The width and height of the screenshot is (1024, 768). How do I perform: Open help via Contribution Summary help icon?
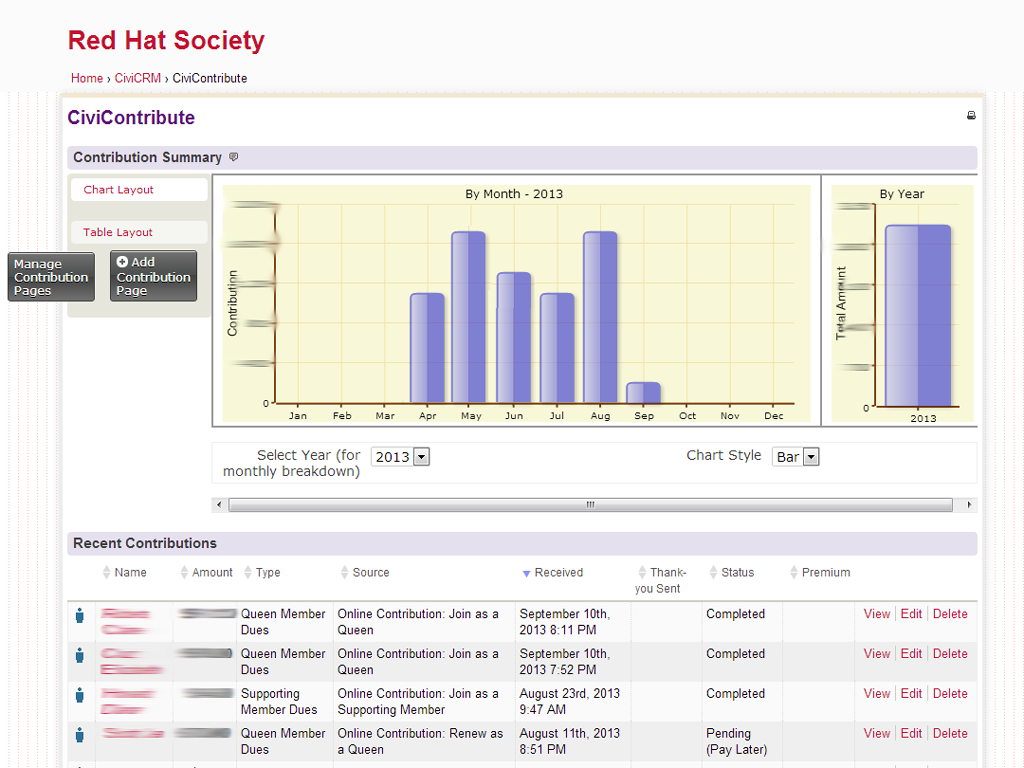[x=234, y=157]
